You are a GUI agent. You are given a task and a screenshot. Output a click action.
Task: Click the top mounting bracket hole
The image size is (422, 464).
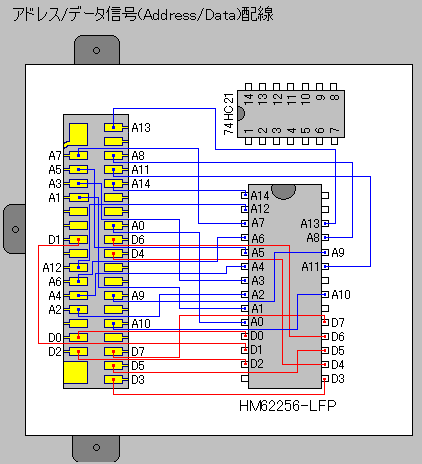pos(97,51)
